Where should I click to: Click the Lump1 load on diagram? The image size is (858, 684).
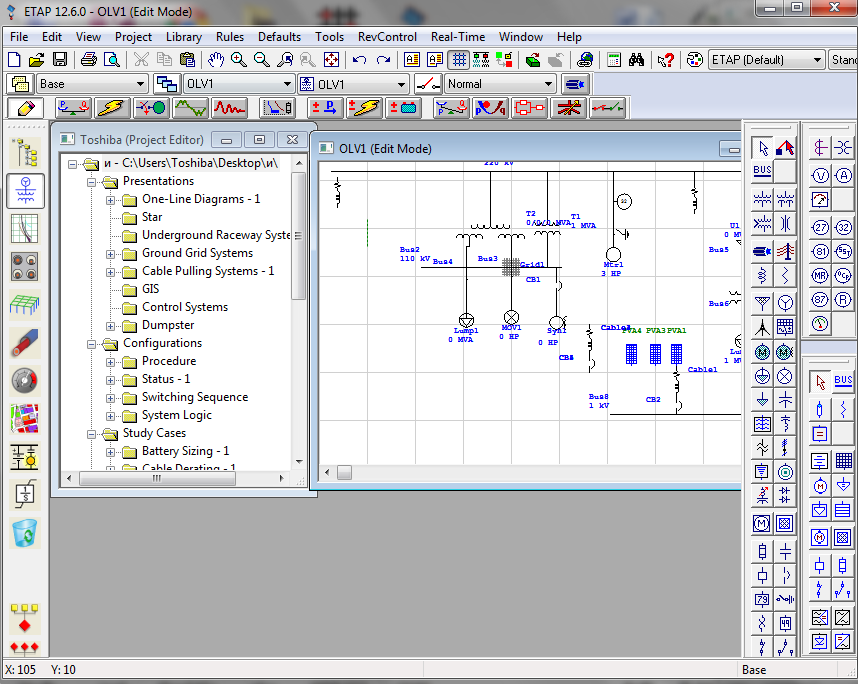point(466,320)
